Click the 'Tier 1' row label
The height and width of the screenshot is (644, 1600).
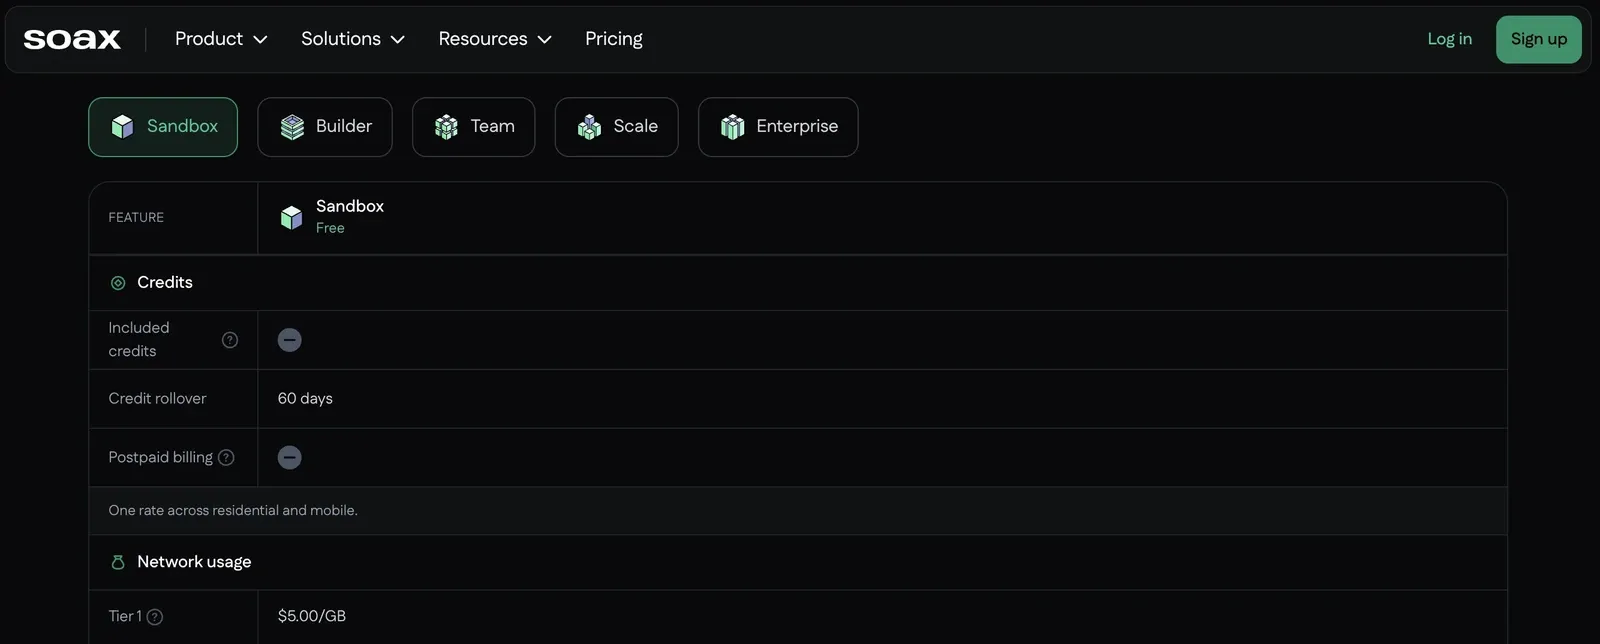(125, 616)
